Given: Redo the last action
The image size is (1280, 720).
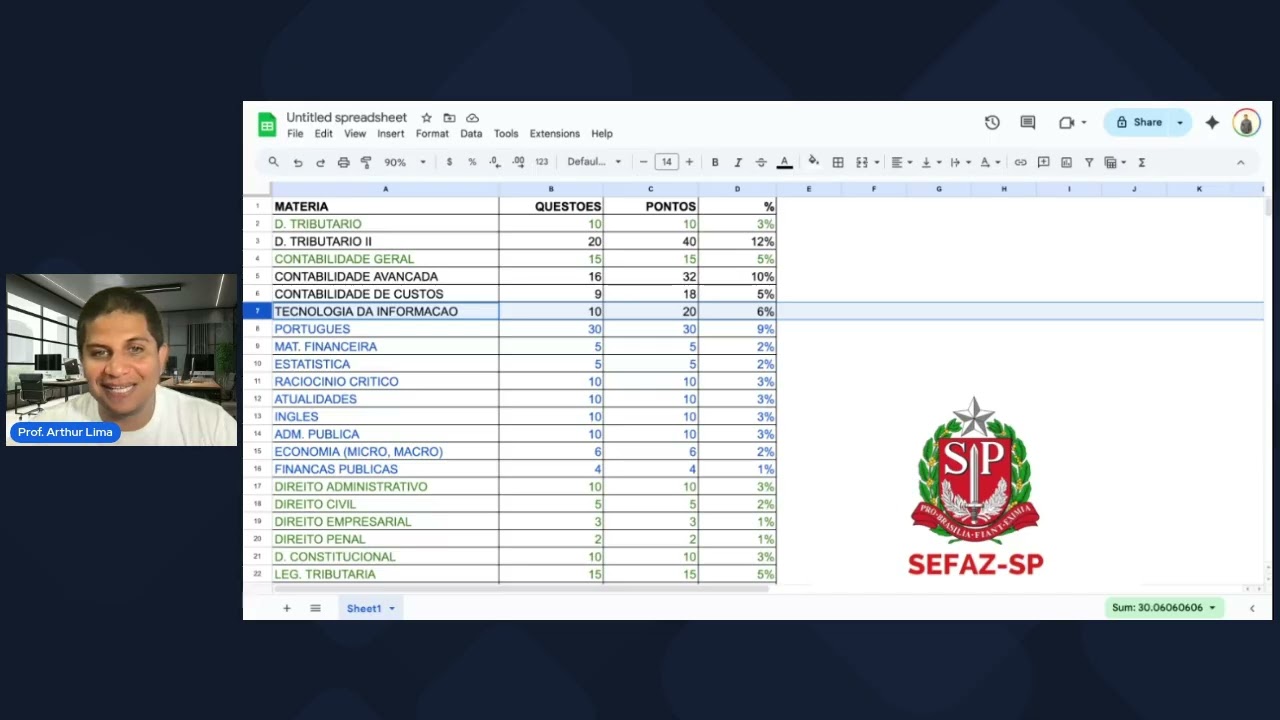Looking at the screenshot, I should pyautogui.click(x=320, y=162).
